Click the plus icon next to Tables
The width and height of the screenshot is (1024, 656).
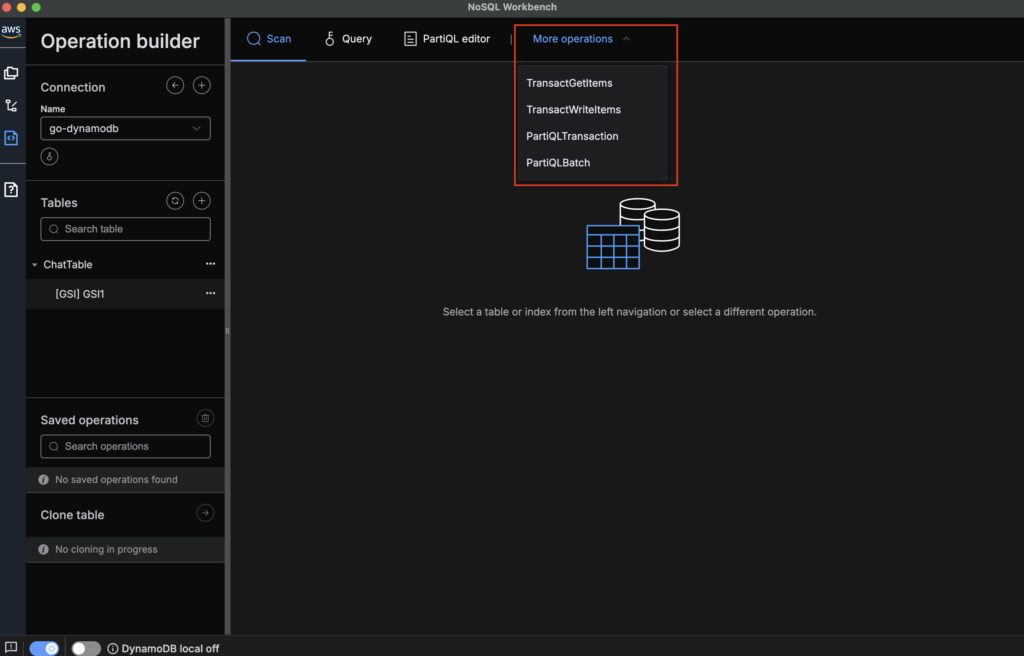pyautogui.click(x=201, y=201)
